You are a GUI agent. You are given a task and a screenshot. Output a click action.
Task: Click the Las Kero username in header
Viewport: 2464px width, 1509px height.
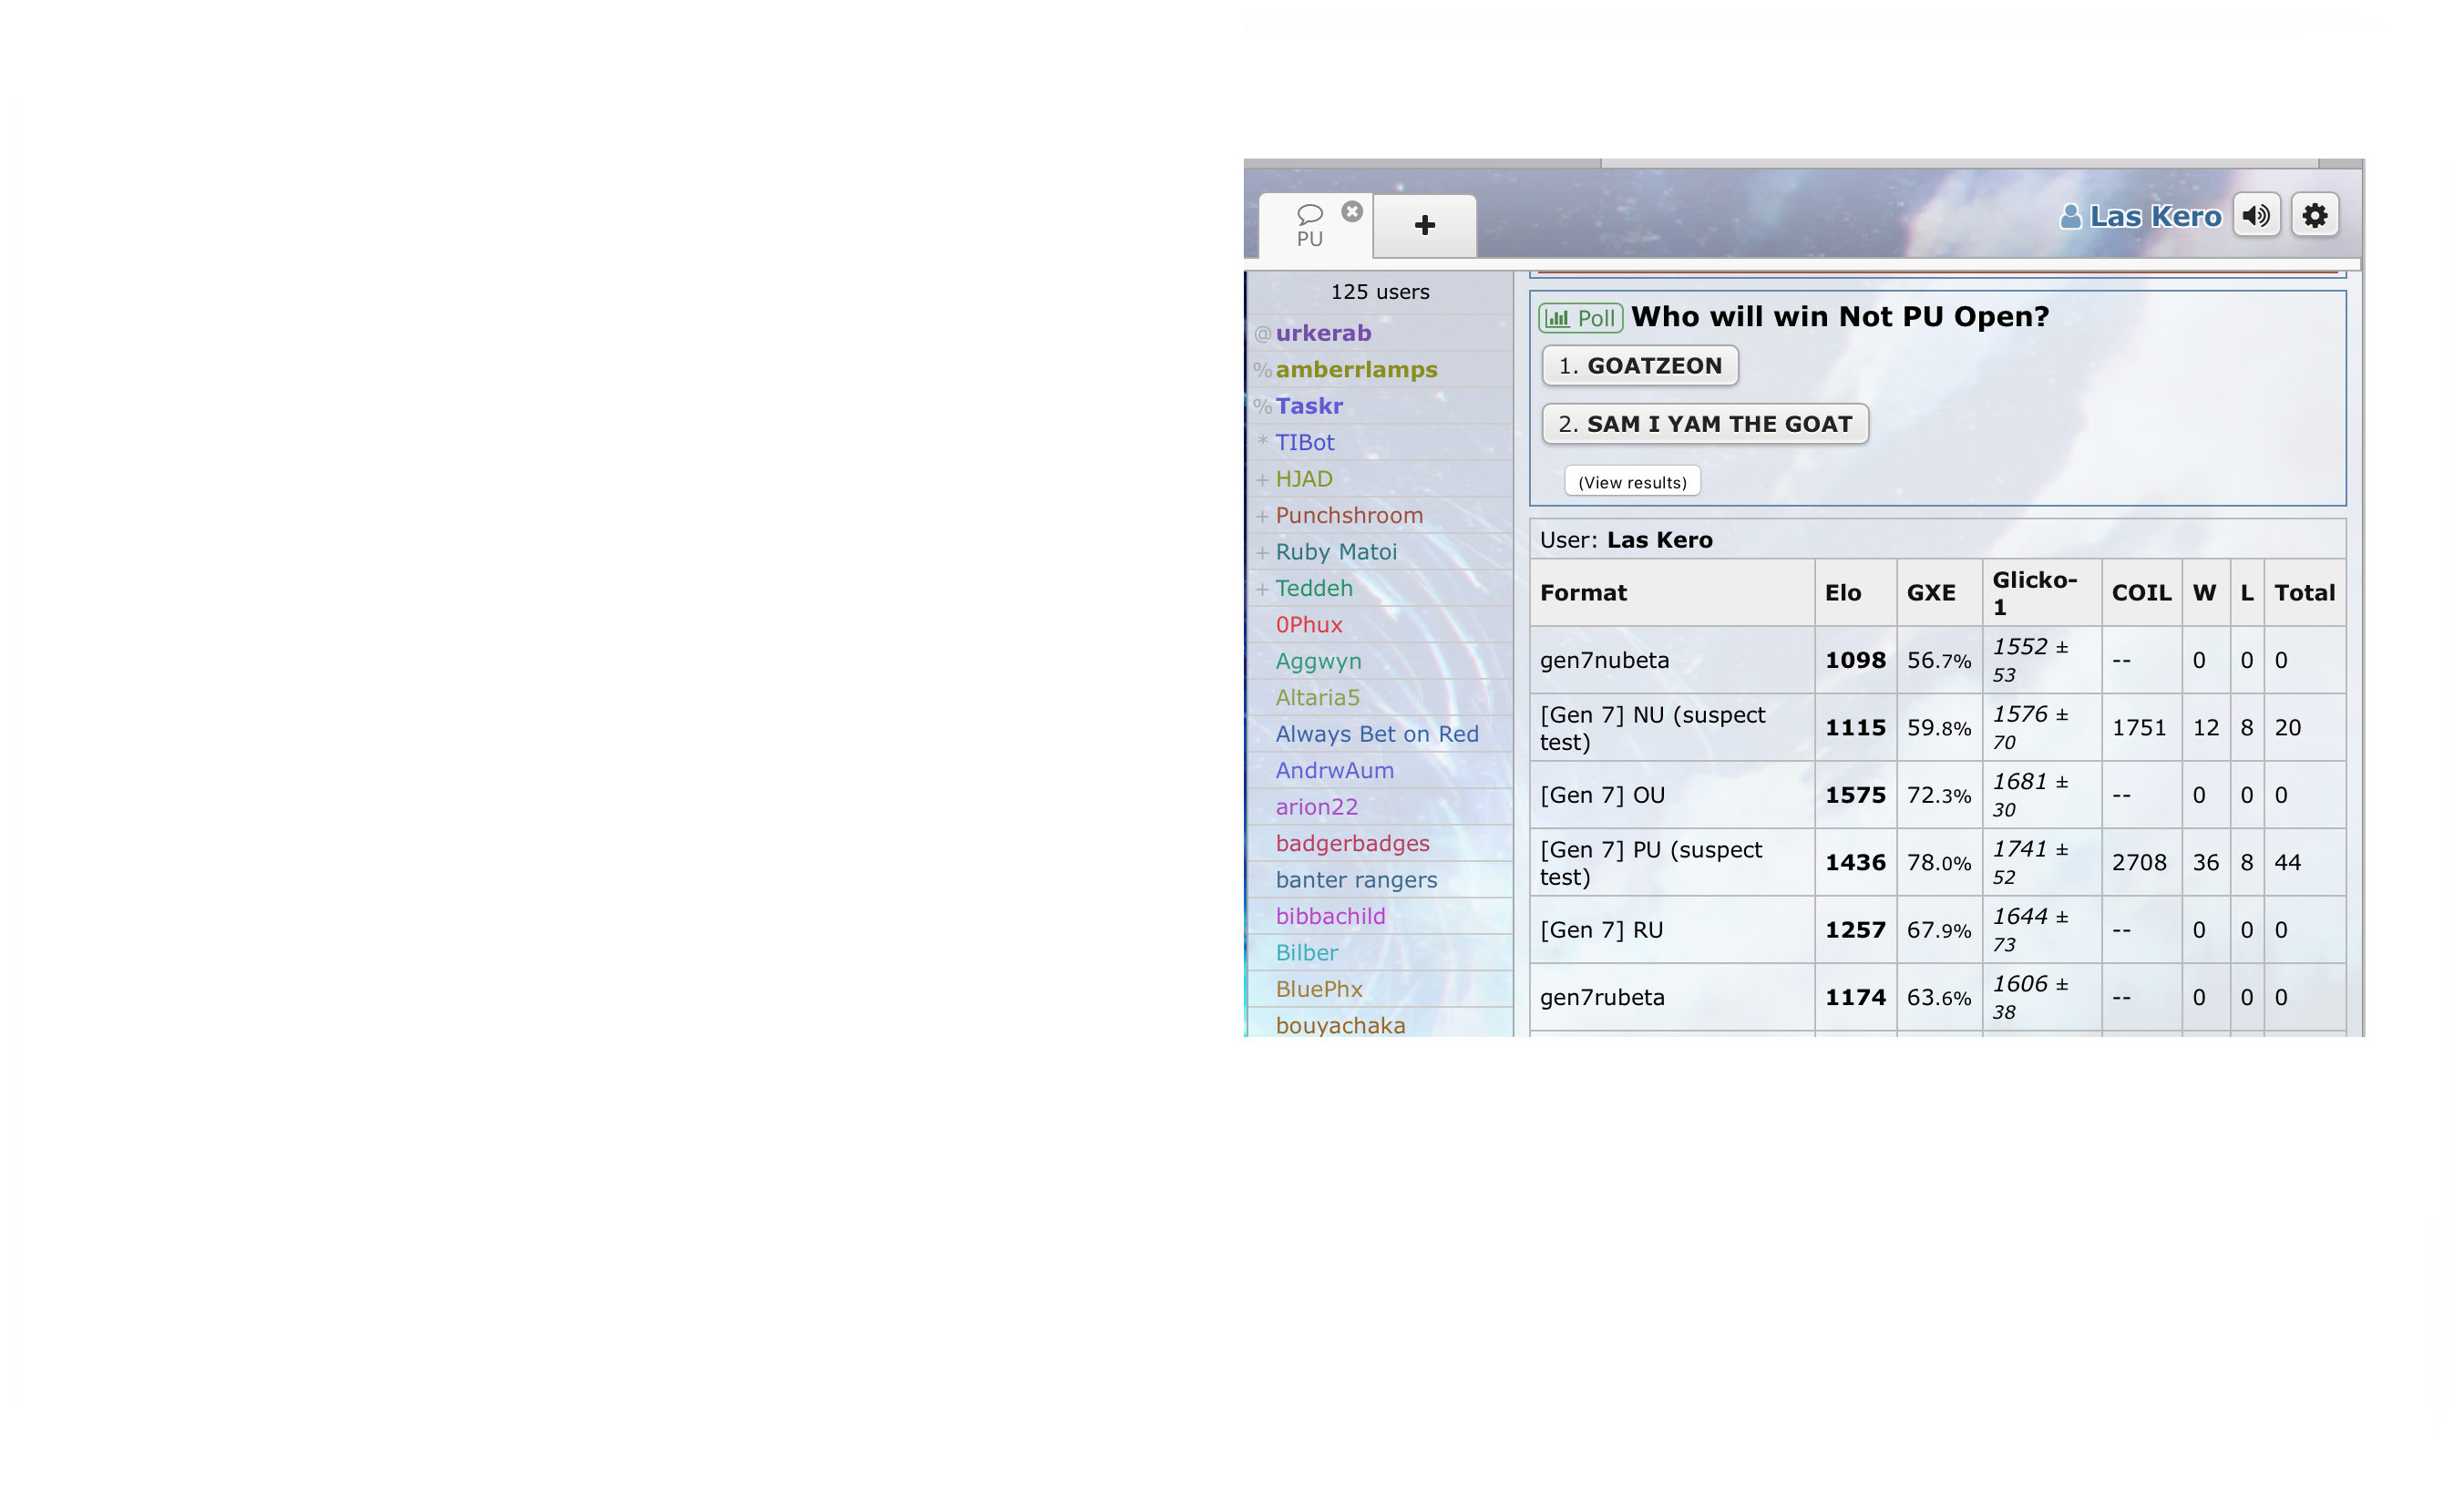pyautogui.click(x=2155, y=216)
